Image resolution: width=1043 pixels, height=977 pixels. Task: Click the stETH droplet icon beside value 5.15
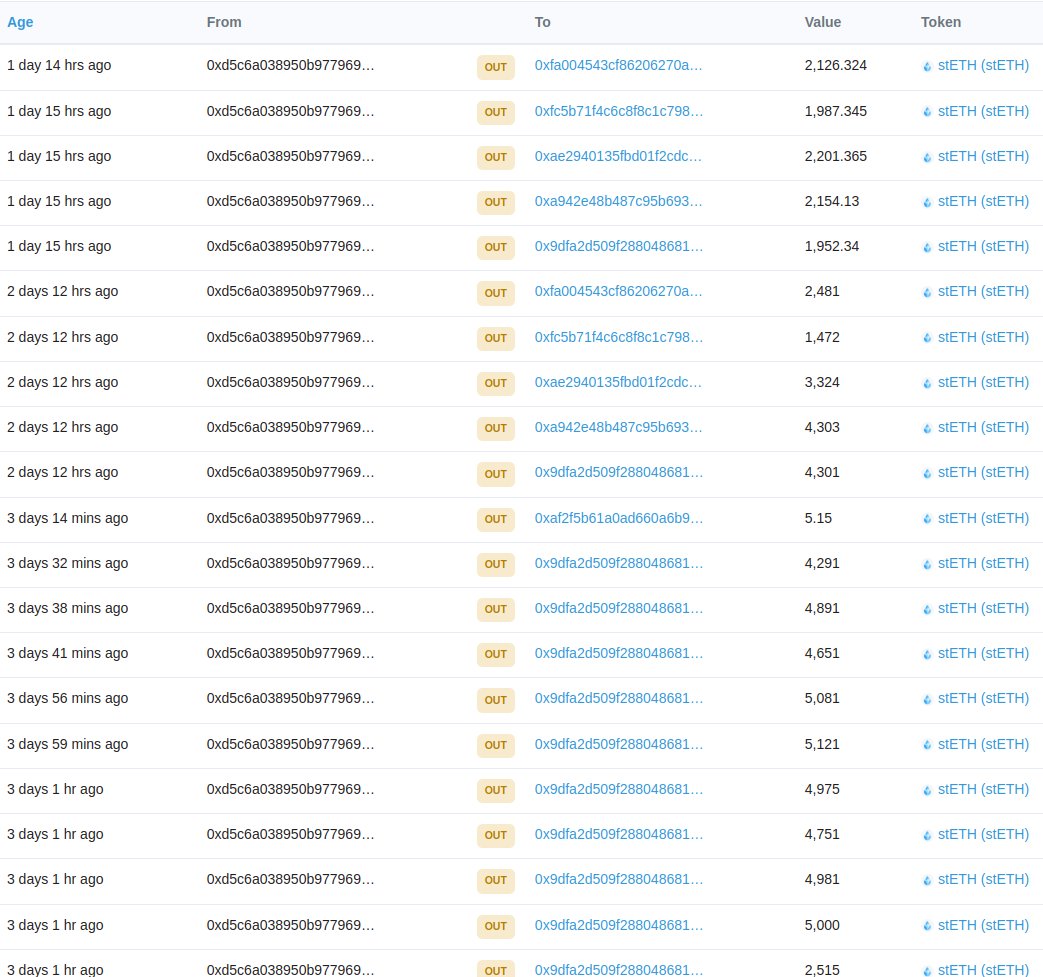coord(927,519)
